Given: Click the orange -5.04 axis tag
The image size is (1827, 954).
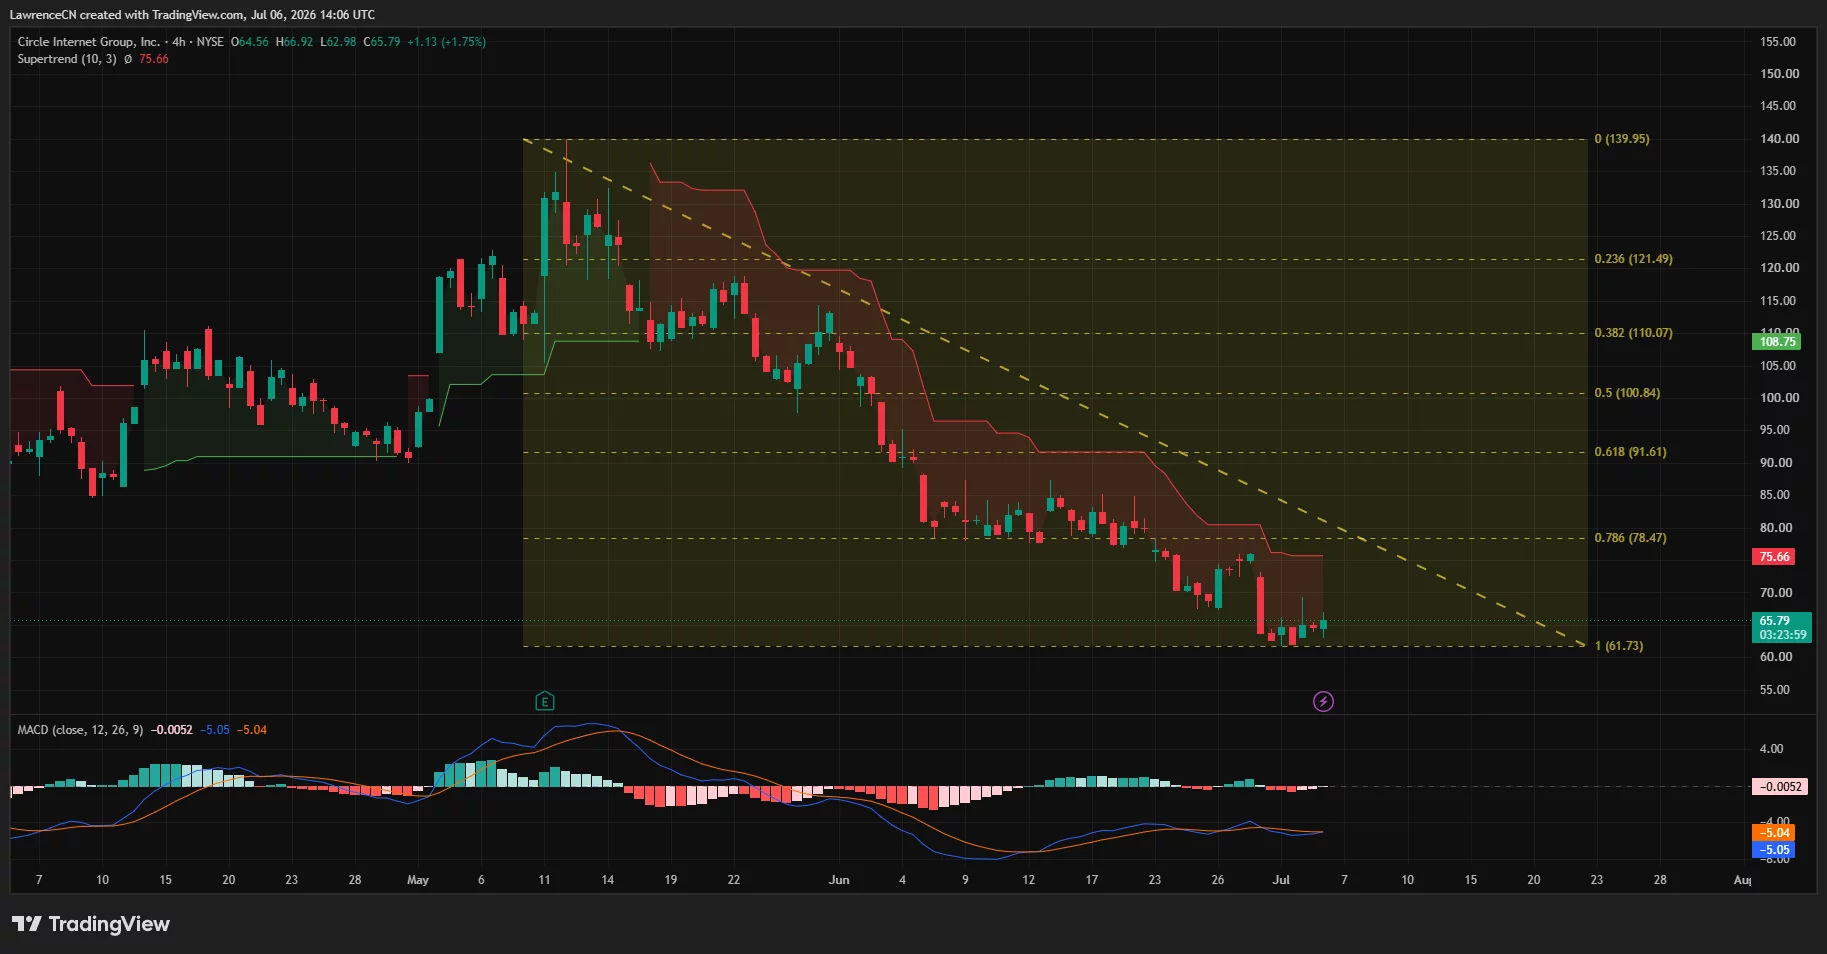Looking at the screenshot, I should click(x=1774, y=833).
